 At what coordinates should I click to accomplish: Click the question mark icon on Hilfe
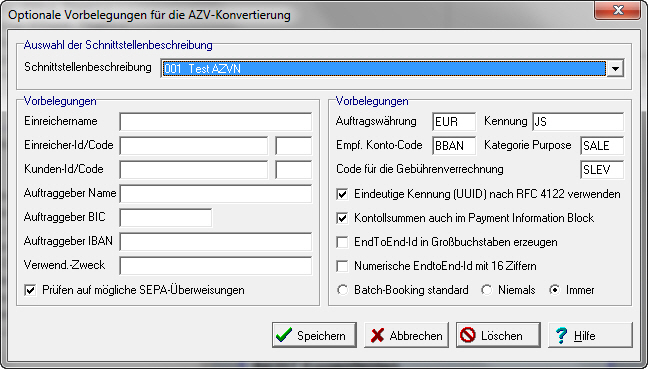pos(561,335)
